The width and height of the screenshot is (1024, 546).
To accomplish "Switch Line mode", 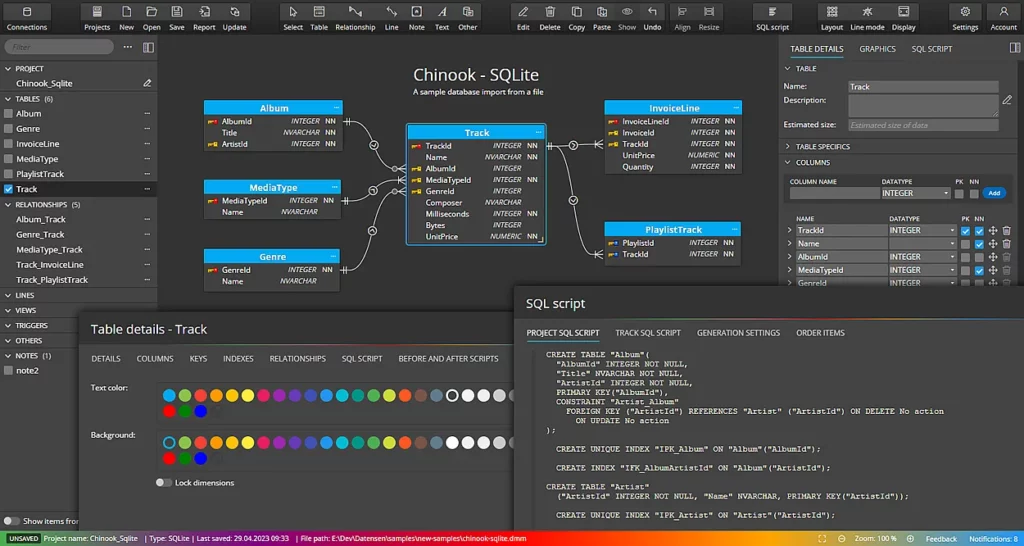I will (x=867, y=18).
